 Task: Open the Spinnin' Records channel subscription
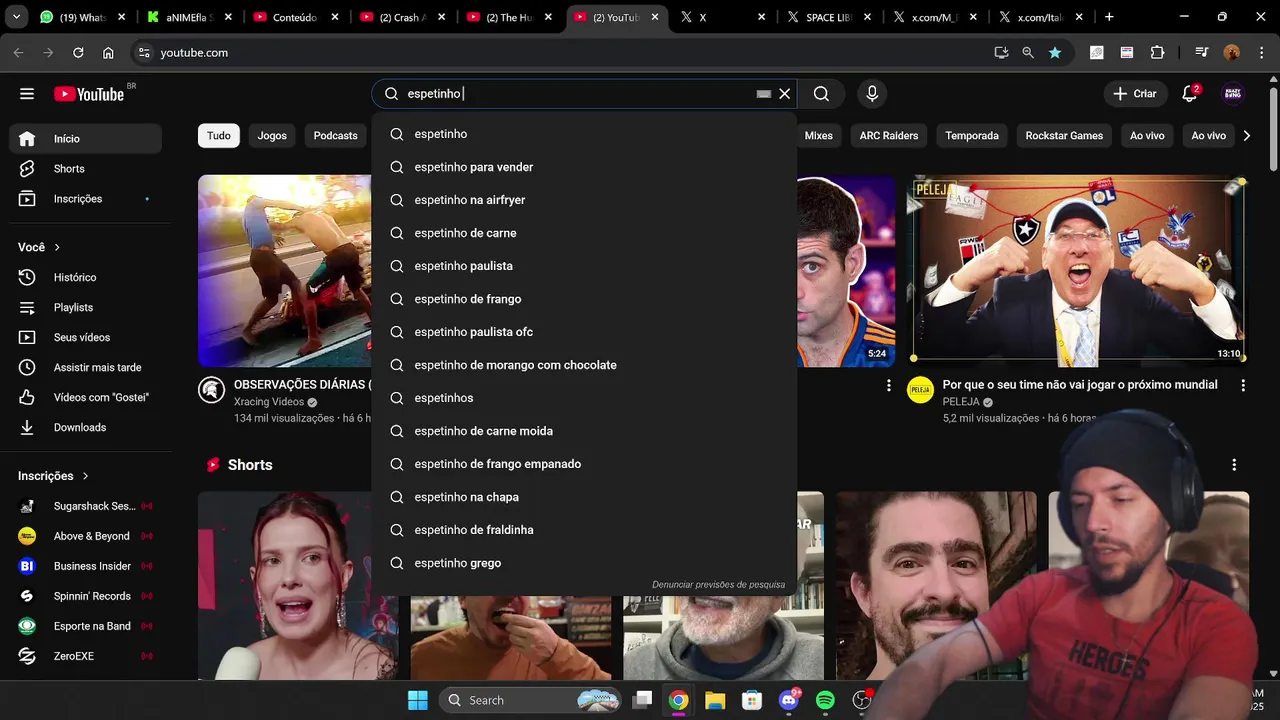[x=85, y=596]
